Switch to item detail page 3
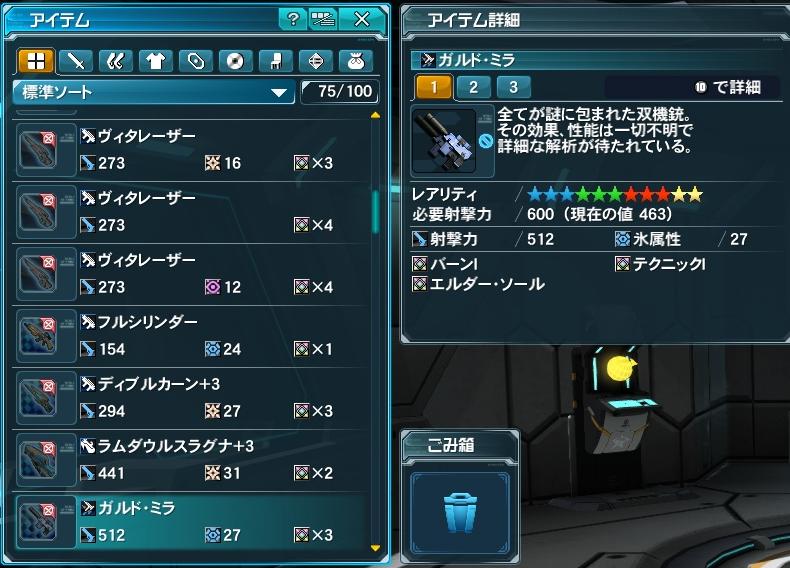The width and height of the screenshot is (790, 568). pyautogui.click(x=513, y=87)
